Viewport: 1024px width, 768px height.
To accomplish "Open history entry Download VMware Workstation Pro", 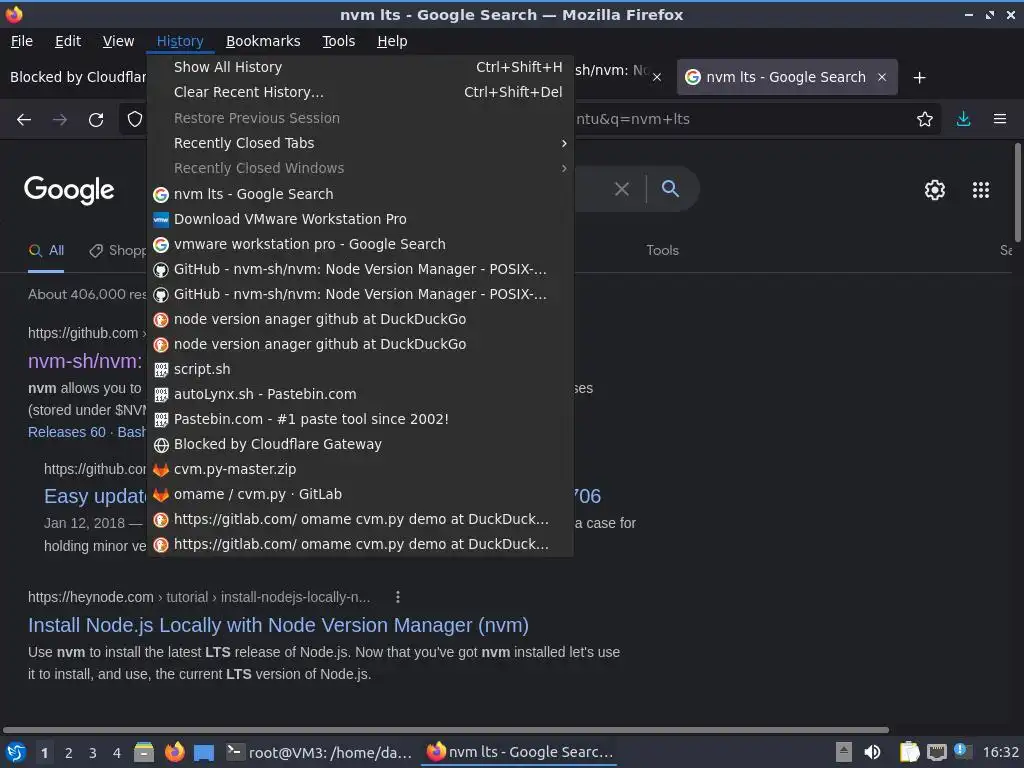I will coord(360,219).
